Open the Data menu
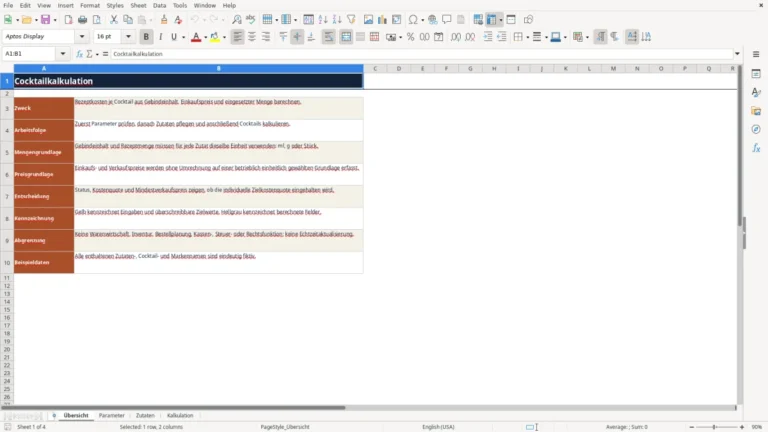Viewport: 768px width, 432px height. (x=159, y=5)
